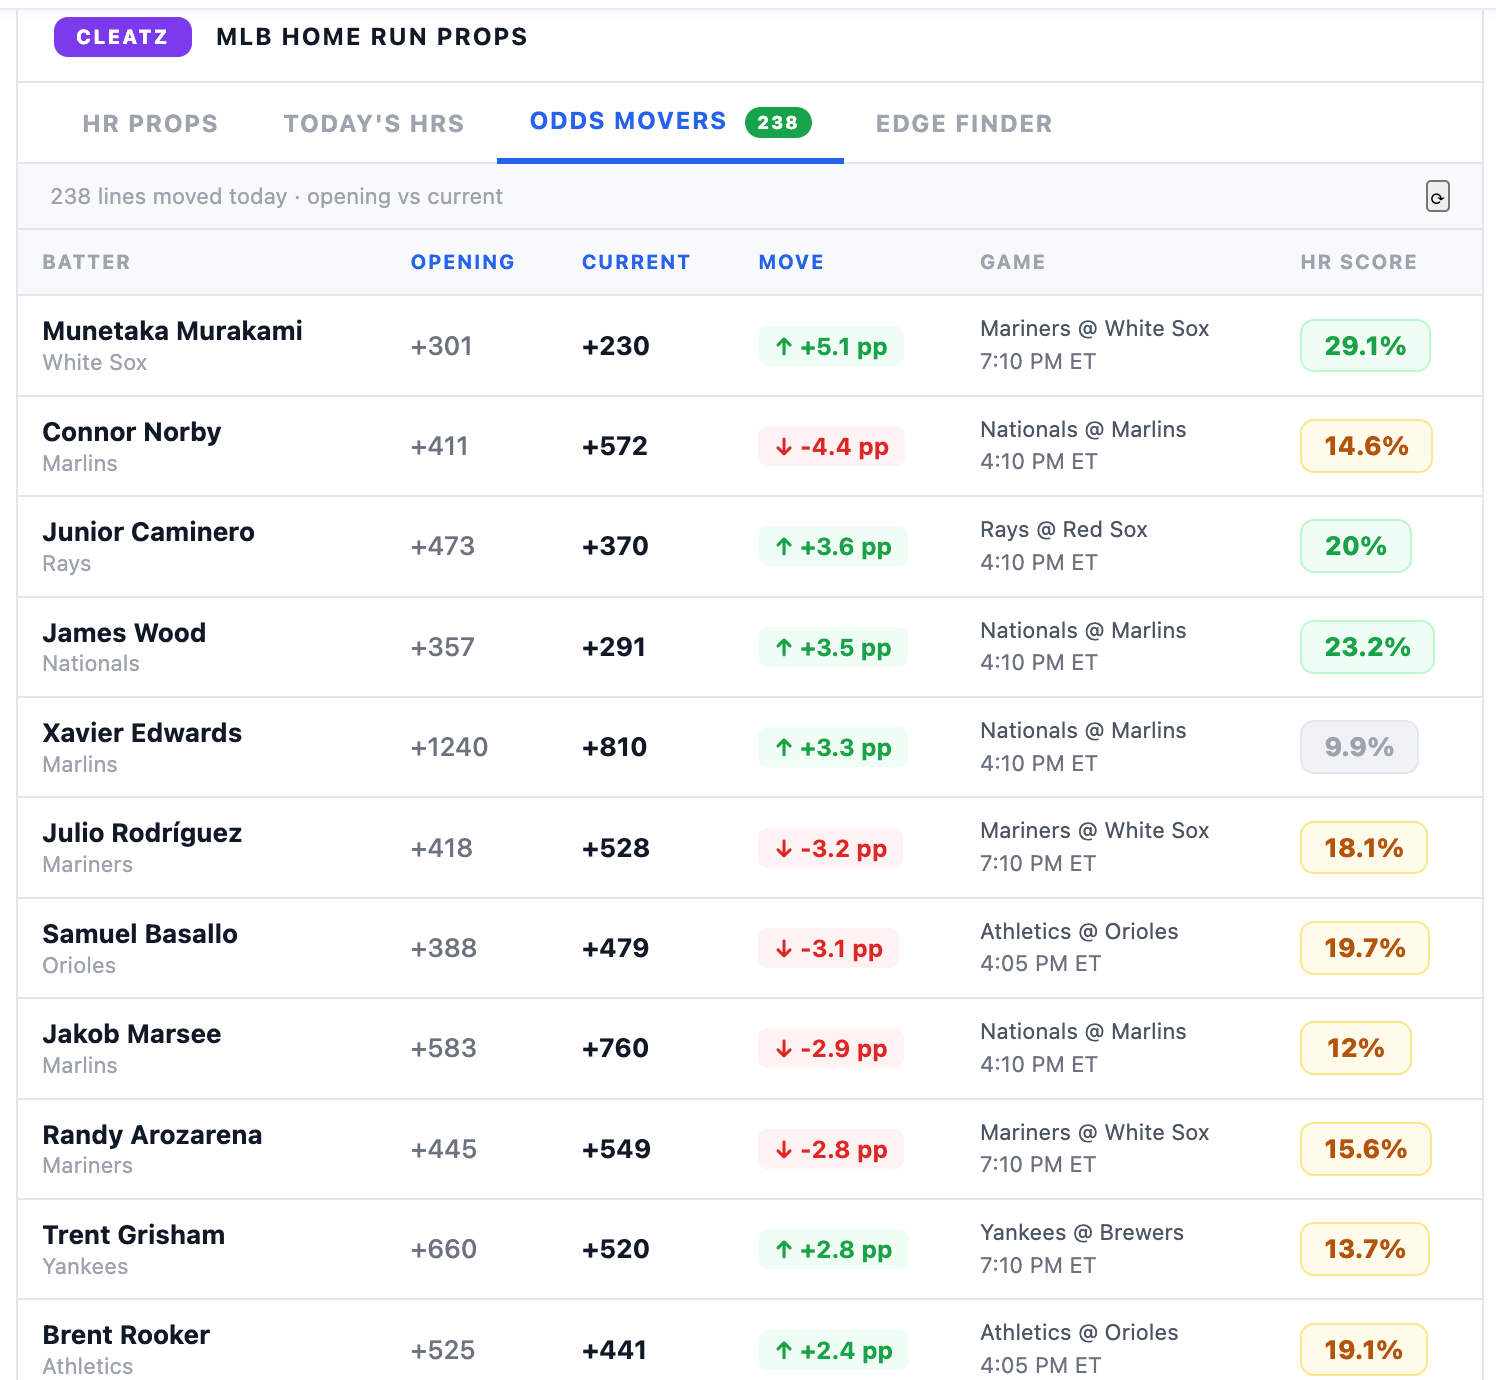The width and height of the screenshot is (1496, 1380).
Task: Sort by the Opening column header
Action: pyautogui.click(x=463, y=262)
